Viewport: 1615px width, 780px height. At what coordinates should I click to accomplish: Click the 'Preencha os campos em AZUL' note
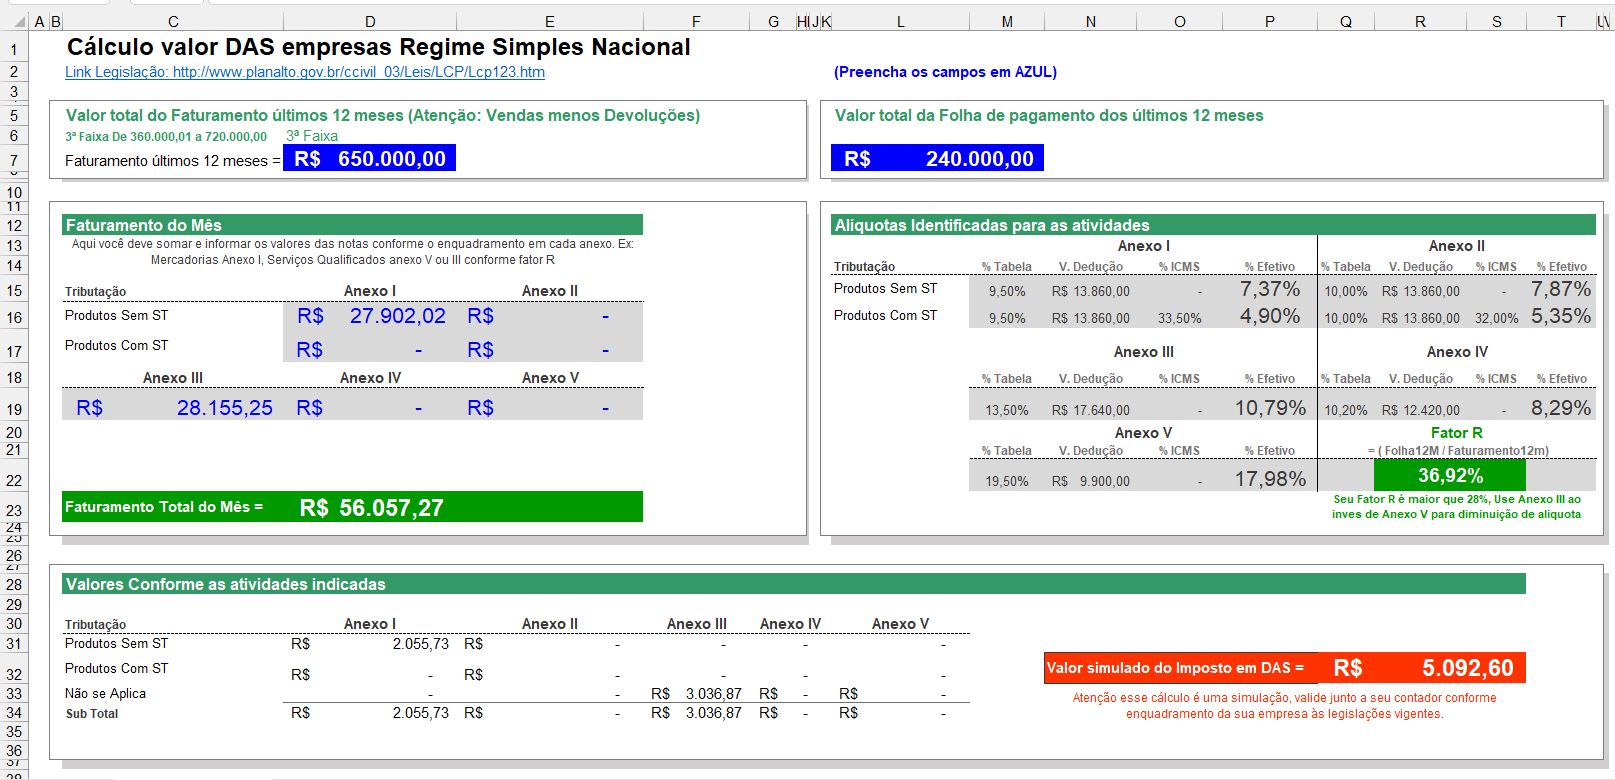pos(945,72)
